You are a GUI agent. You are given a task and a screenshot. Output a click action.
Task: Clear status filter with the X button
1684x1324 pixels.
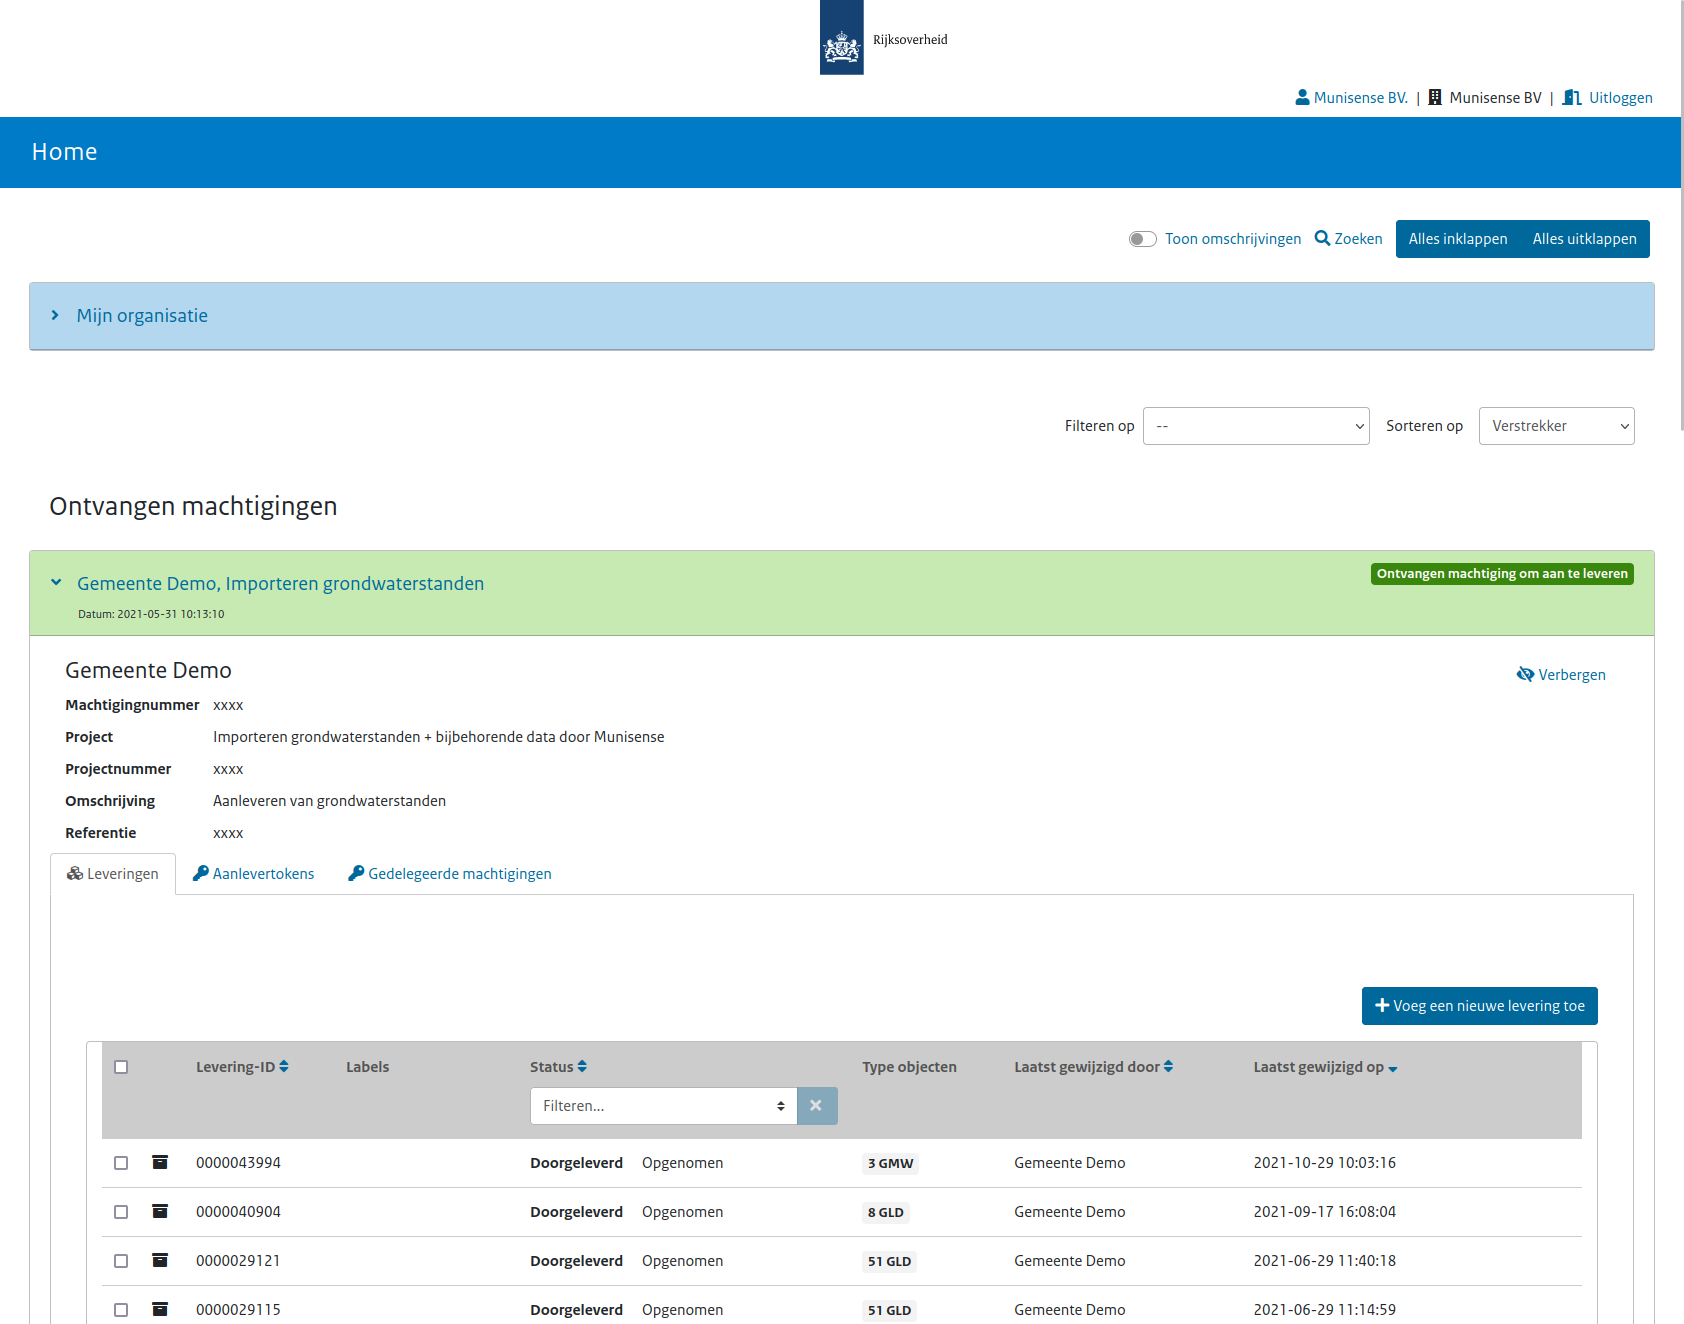click(816, 1106)
